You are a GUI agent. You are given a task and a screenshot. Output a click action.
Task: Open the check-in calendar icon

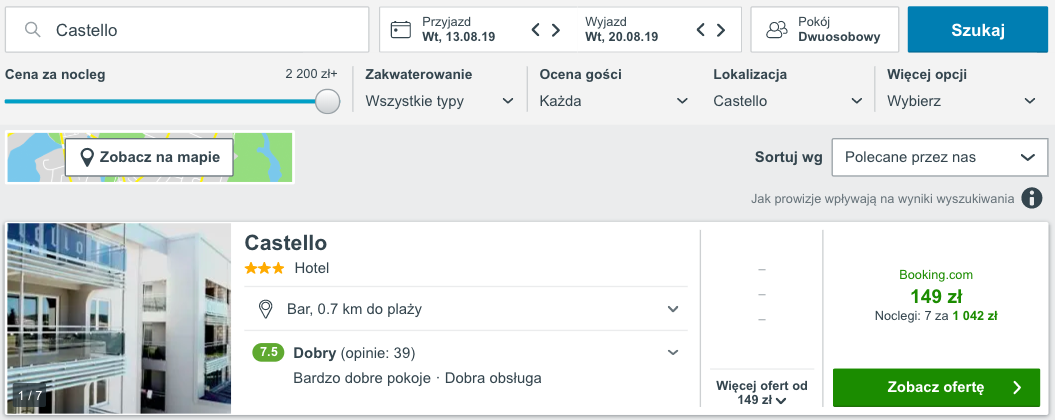pyautogui.click(x=401, y=30)
